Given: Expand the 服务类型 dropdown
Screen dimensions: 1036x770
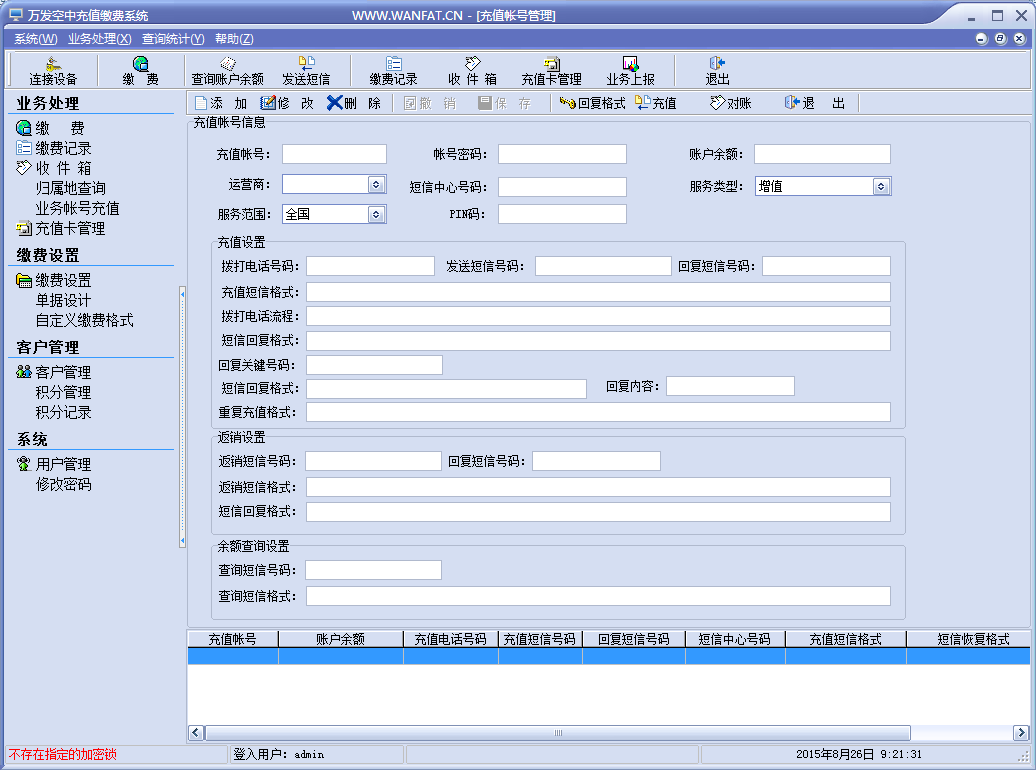Looking at the screenshot, I should point(881,186).
